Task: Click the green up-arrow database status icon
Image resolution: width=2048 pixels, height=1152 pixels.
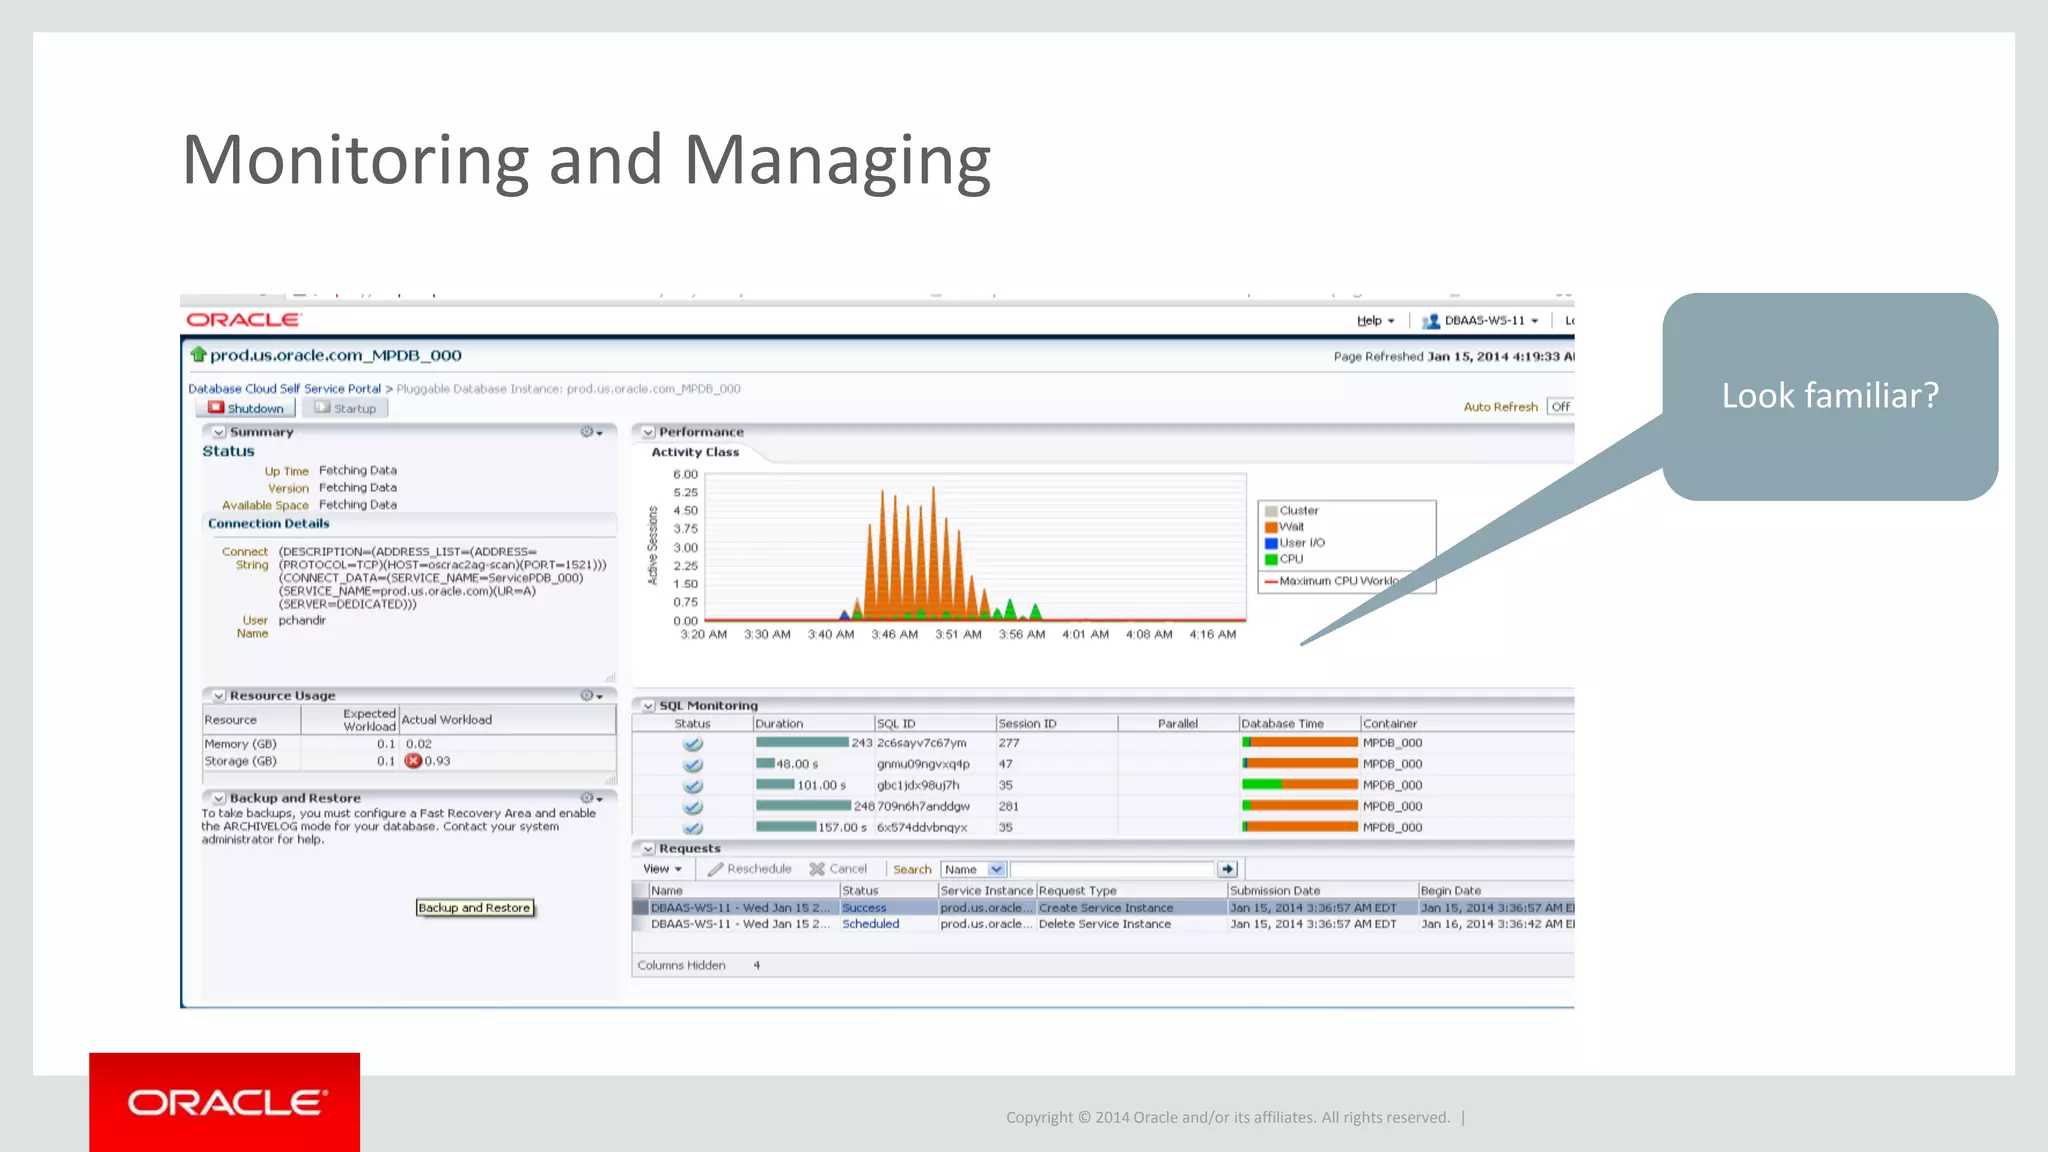Action: pyautogui.click(x=198, y=355)
